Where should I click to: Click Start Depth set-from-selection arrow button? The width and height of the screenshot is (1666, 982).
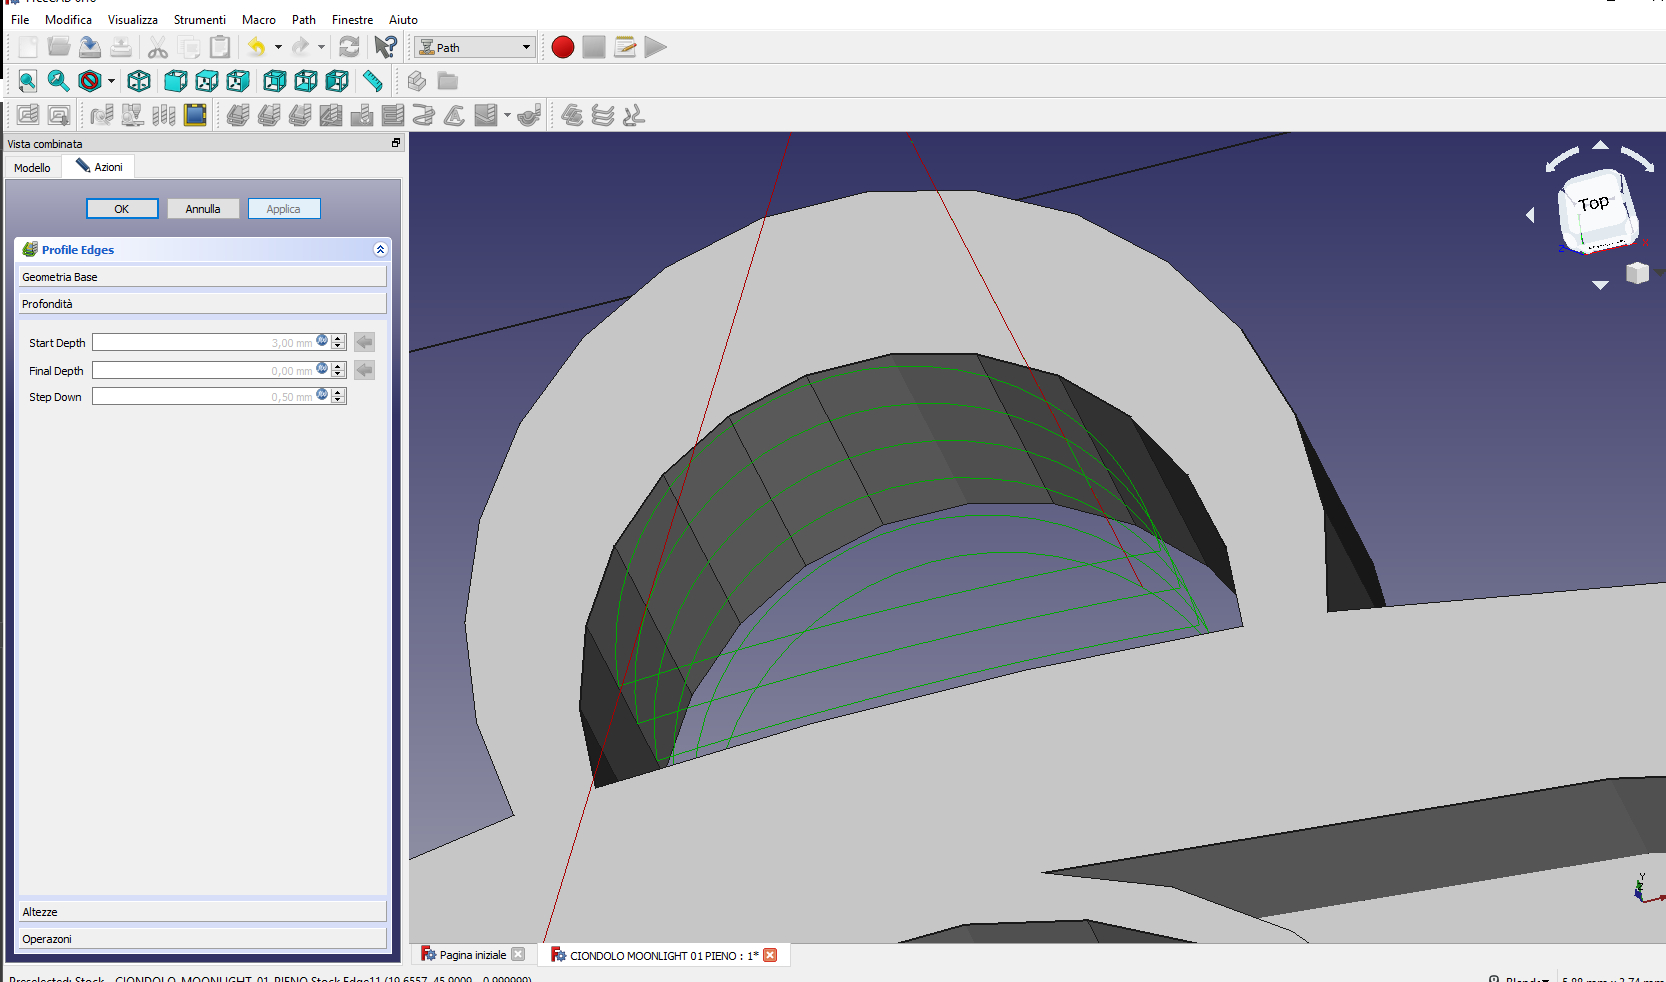[364, 342]
